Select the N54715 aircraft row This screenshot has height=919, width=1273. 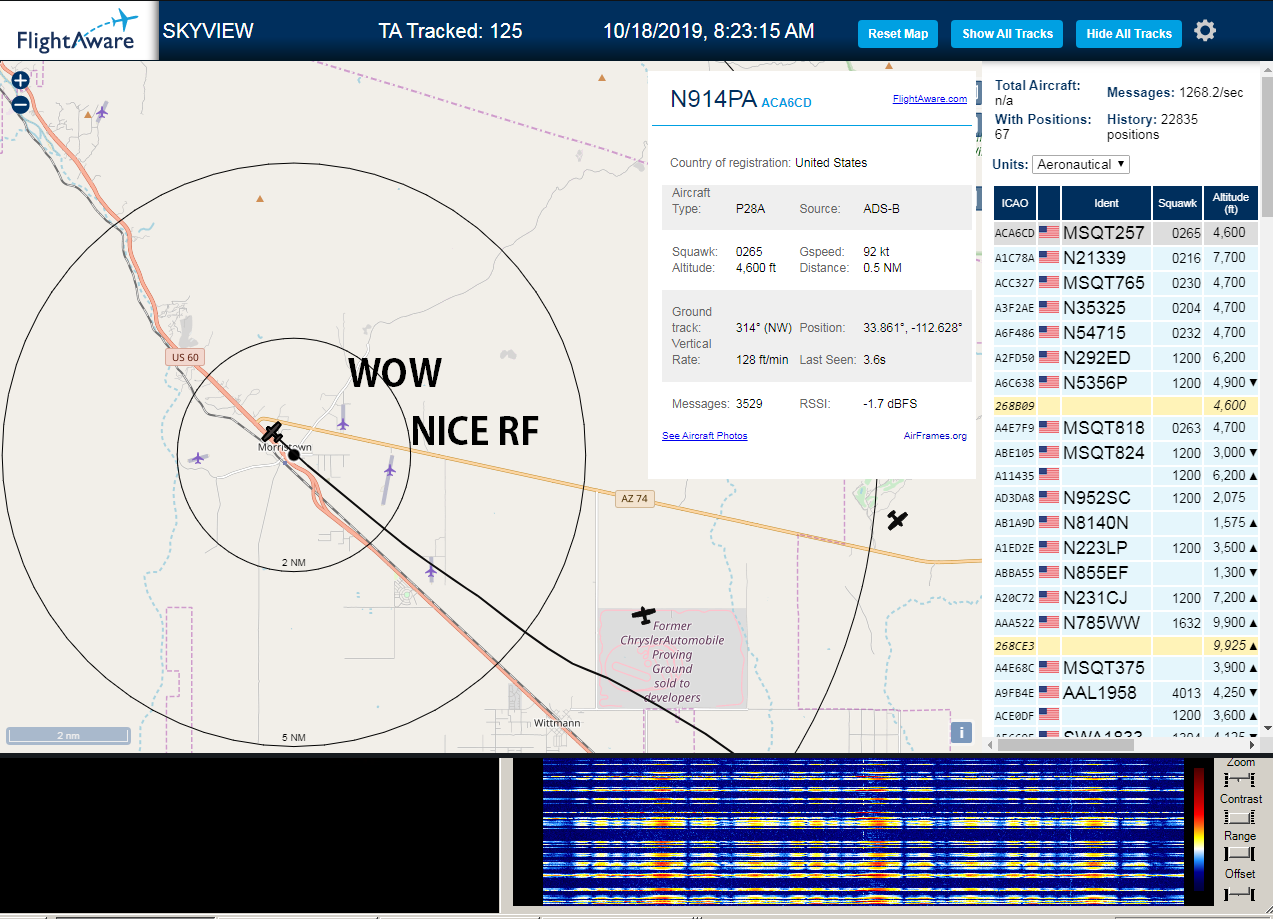[x=1126, y=333]
